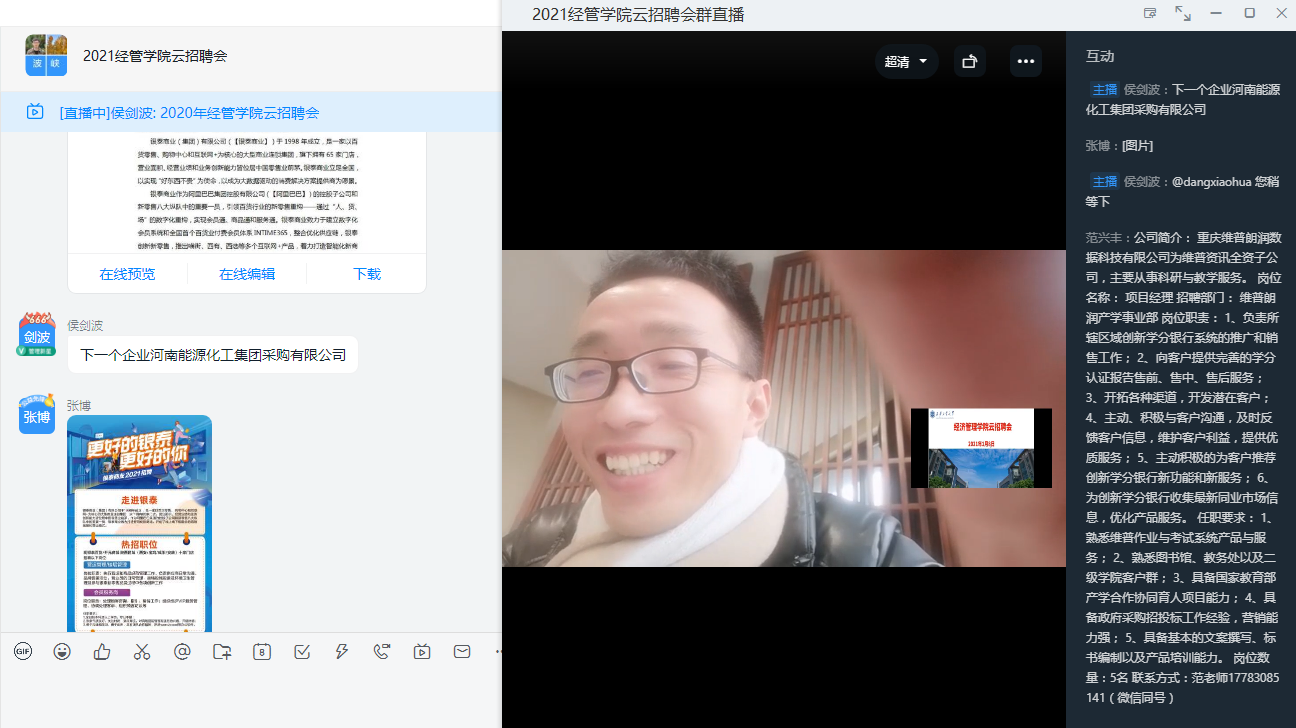Start a video call via phone icon

pos(382,652)
